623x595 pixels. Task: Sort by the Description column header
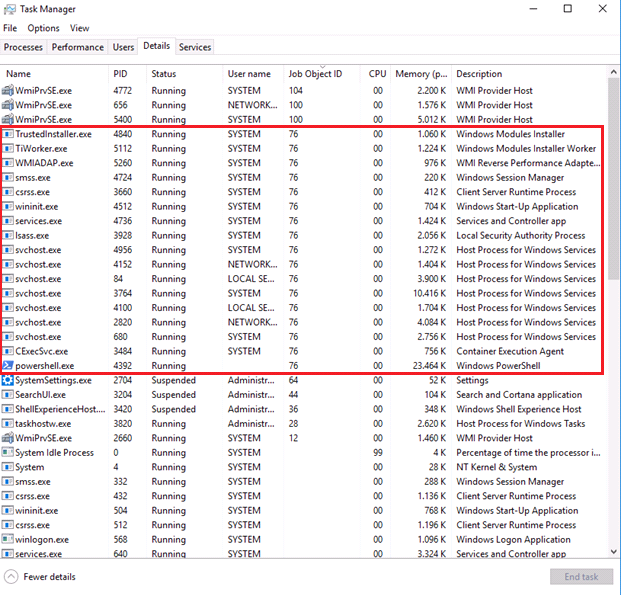point(528,74)
